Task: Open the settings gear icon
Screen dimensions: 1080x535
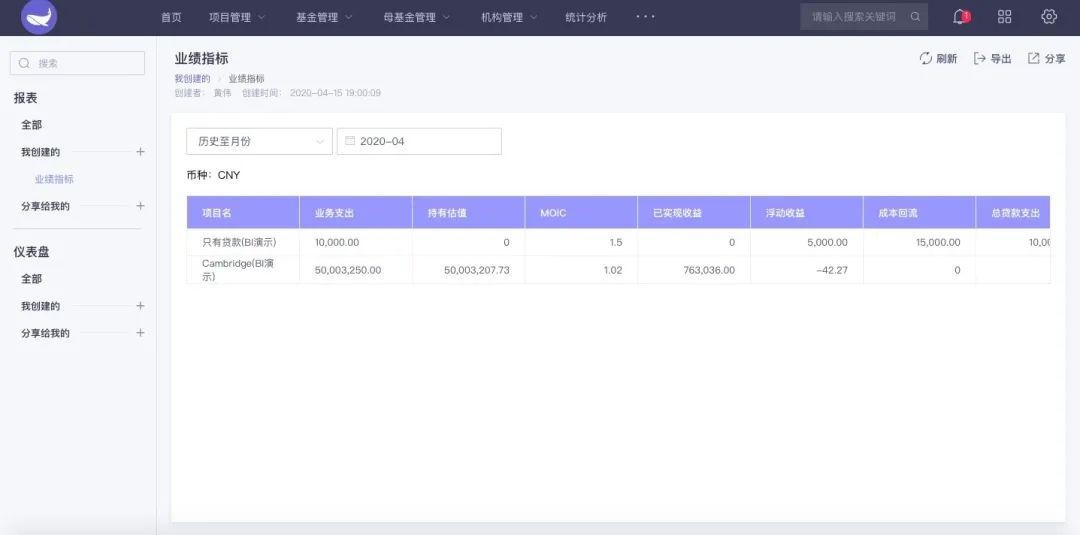Action: pos(1048,17)
